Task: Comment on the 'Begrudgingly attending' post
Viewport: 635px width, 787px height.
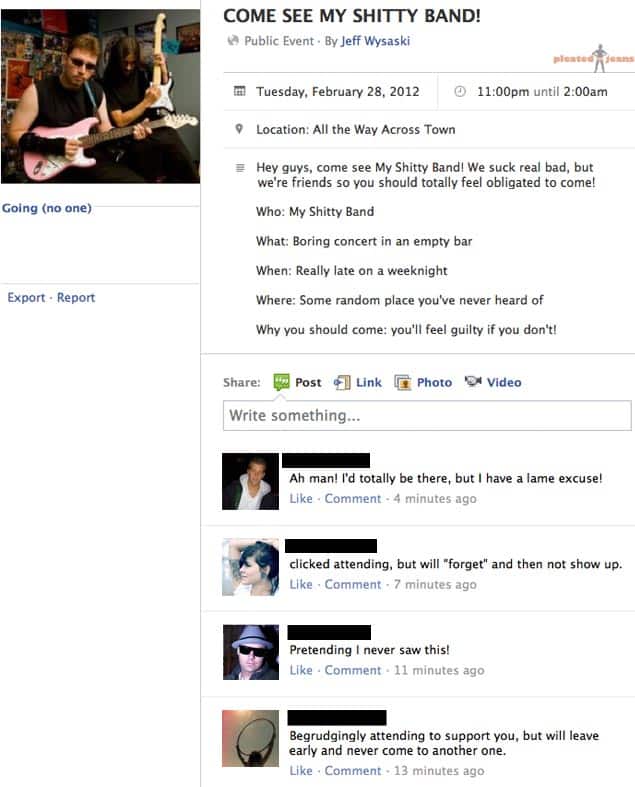Action: click(x=353, y=771)
